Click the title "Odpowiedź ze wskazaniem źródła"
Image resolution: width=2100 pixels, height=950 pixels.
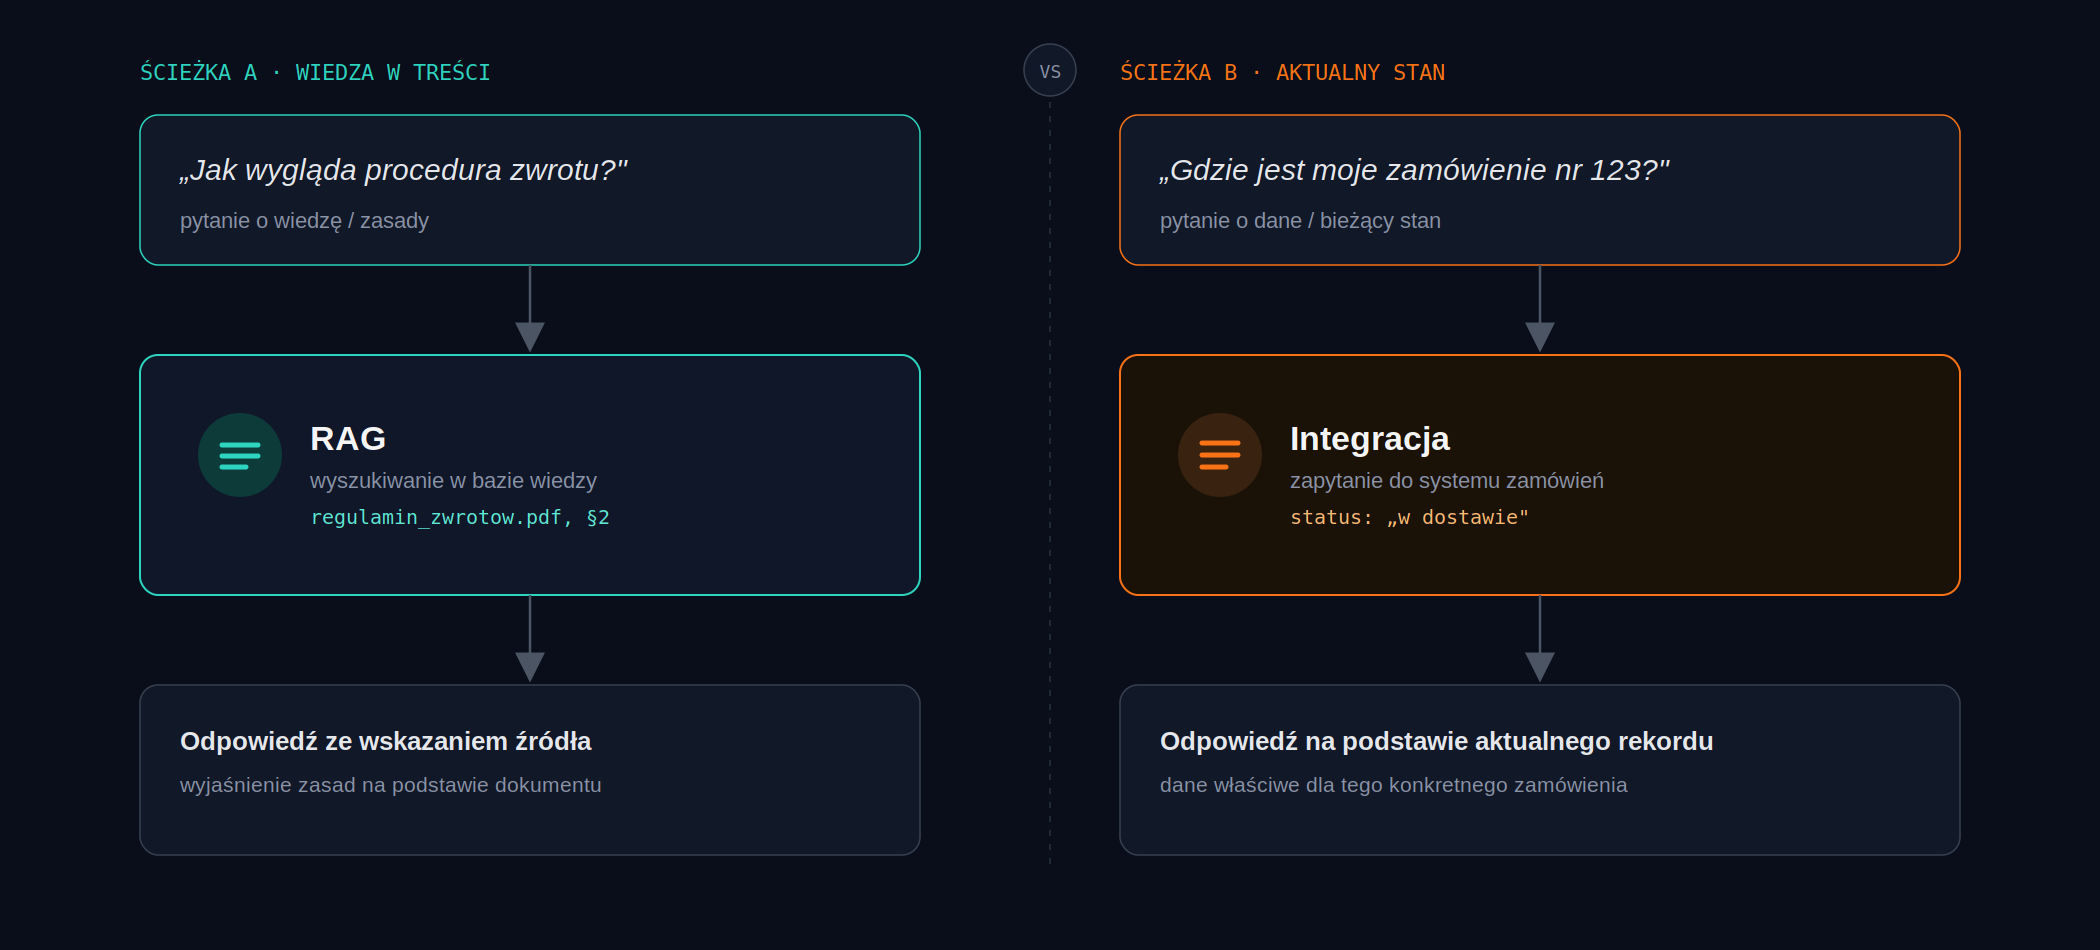385,741
